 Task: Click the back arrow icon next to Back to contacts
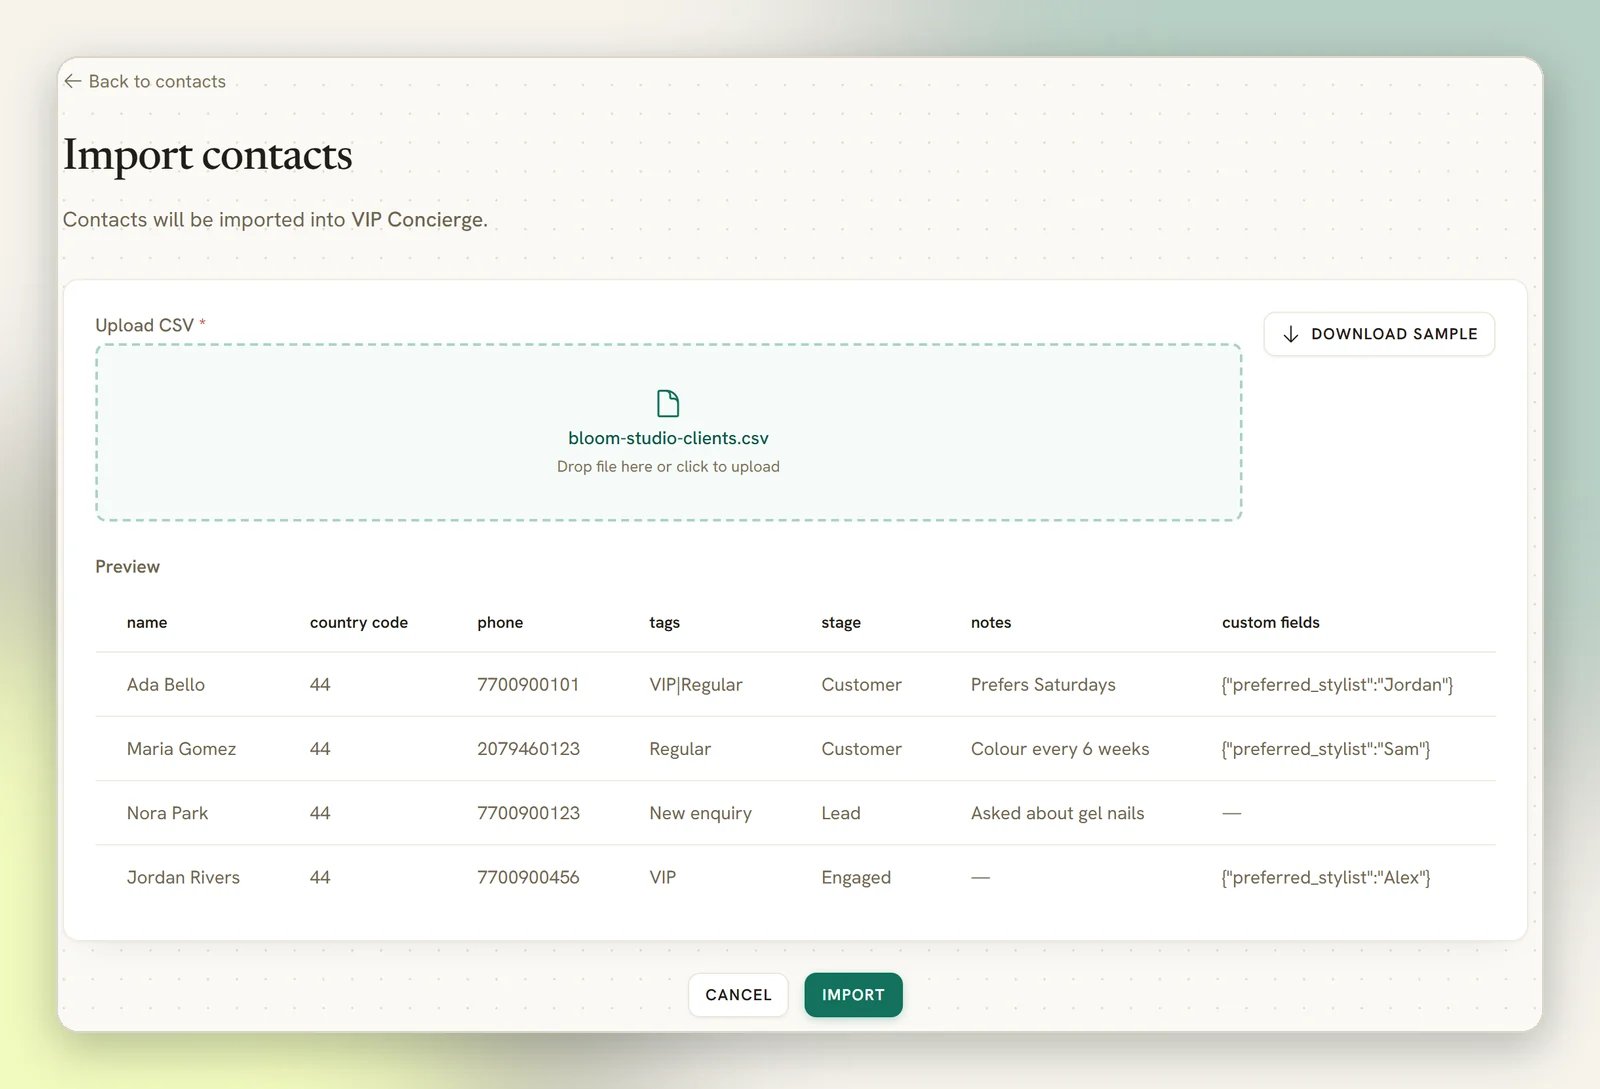coord(72,81)
